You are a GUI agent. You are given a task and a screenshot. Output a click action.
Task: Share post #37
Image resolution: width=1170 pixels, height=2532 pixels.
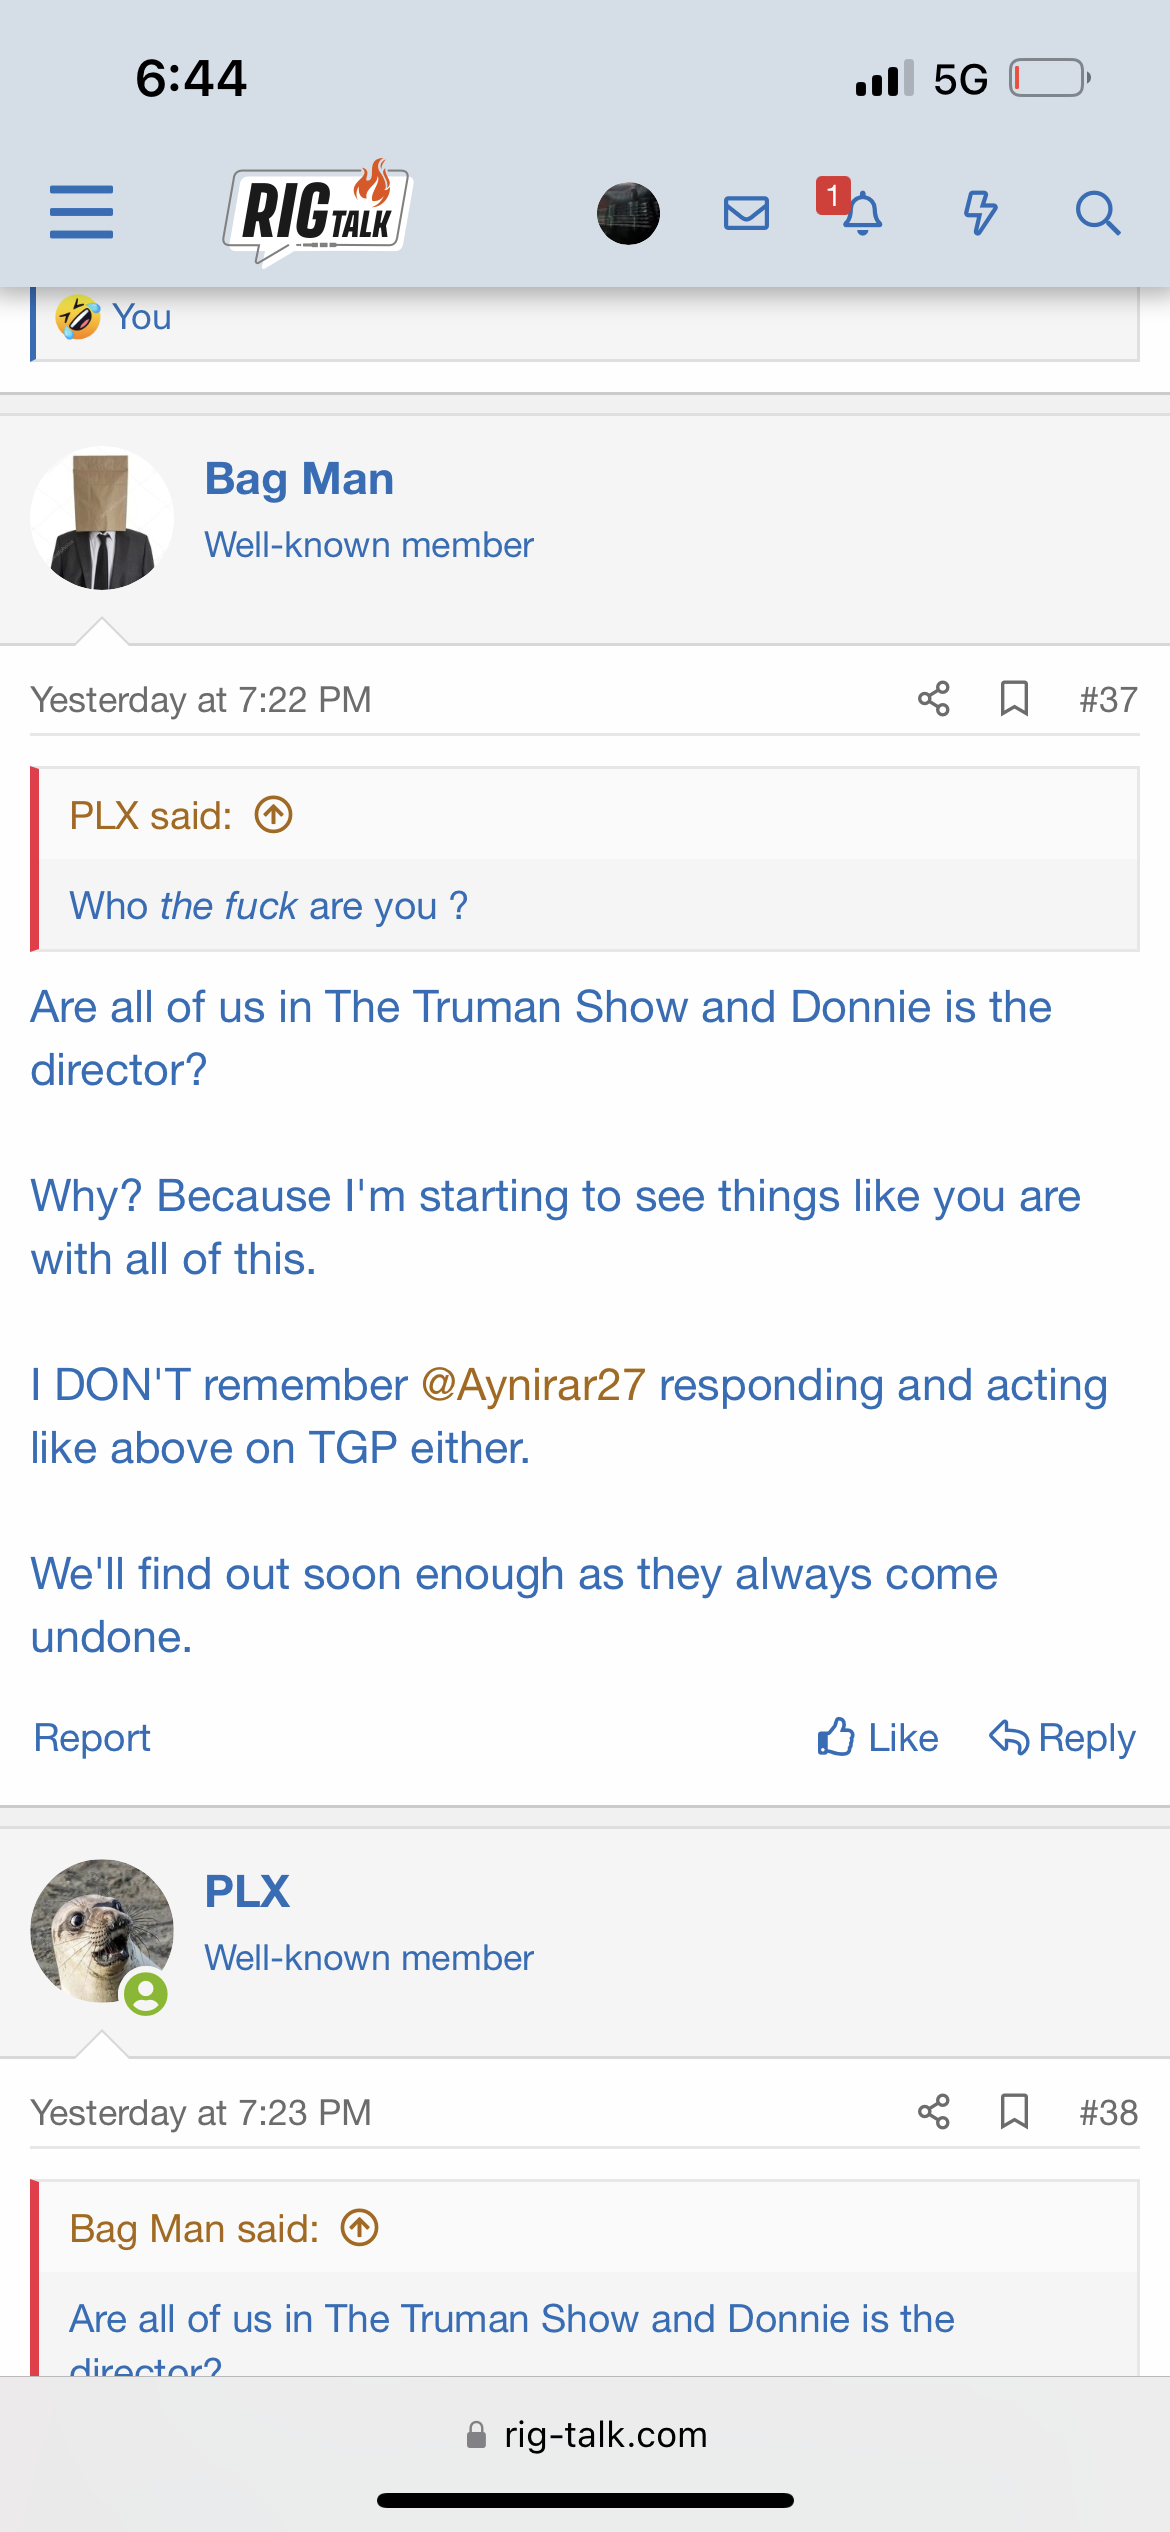933,699
